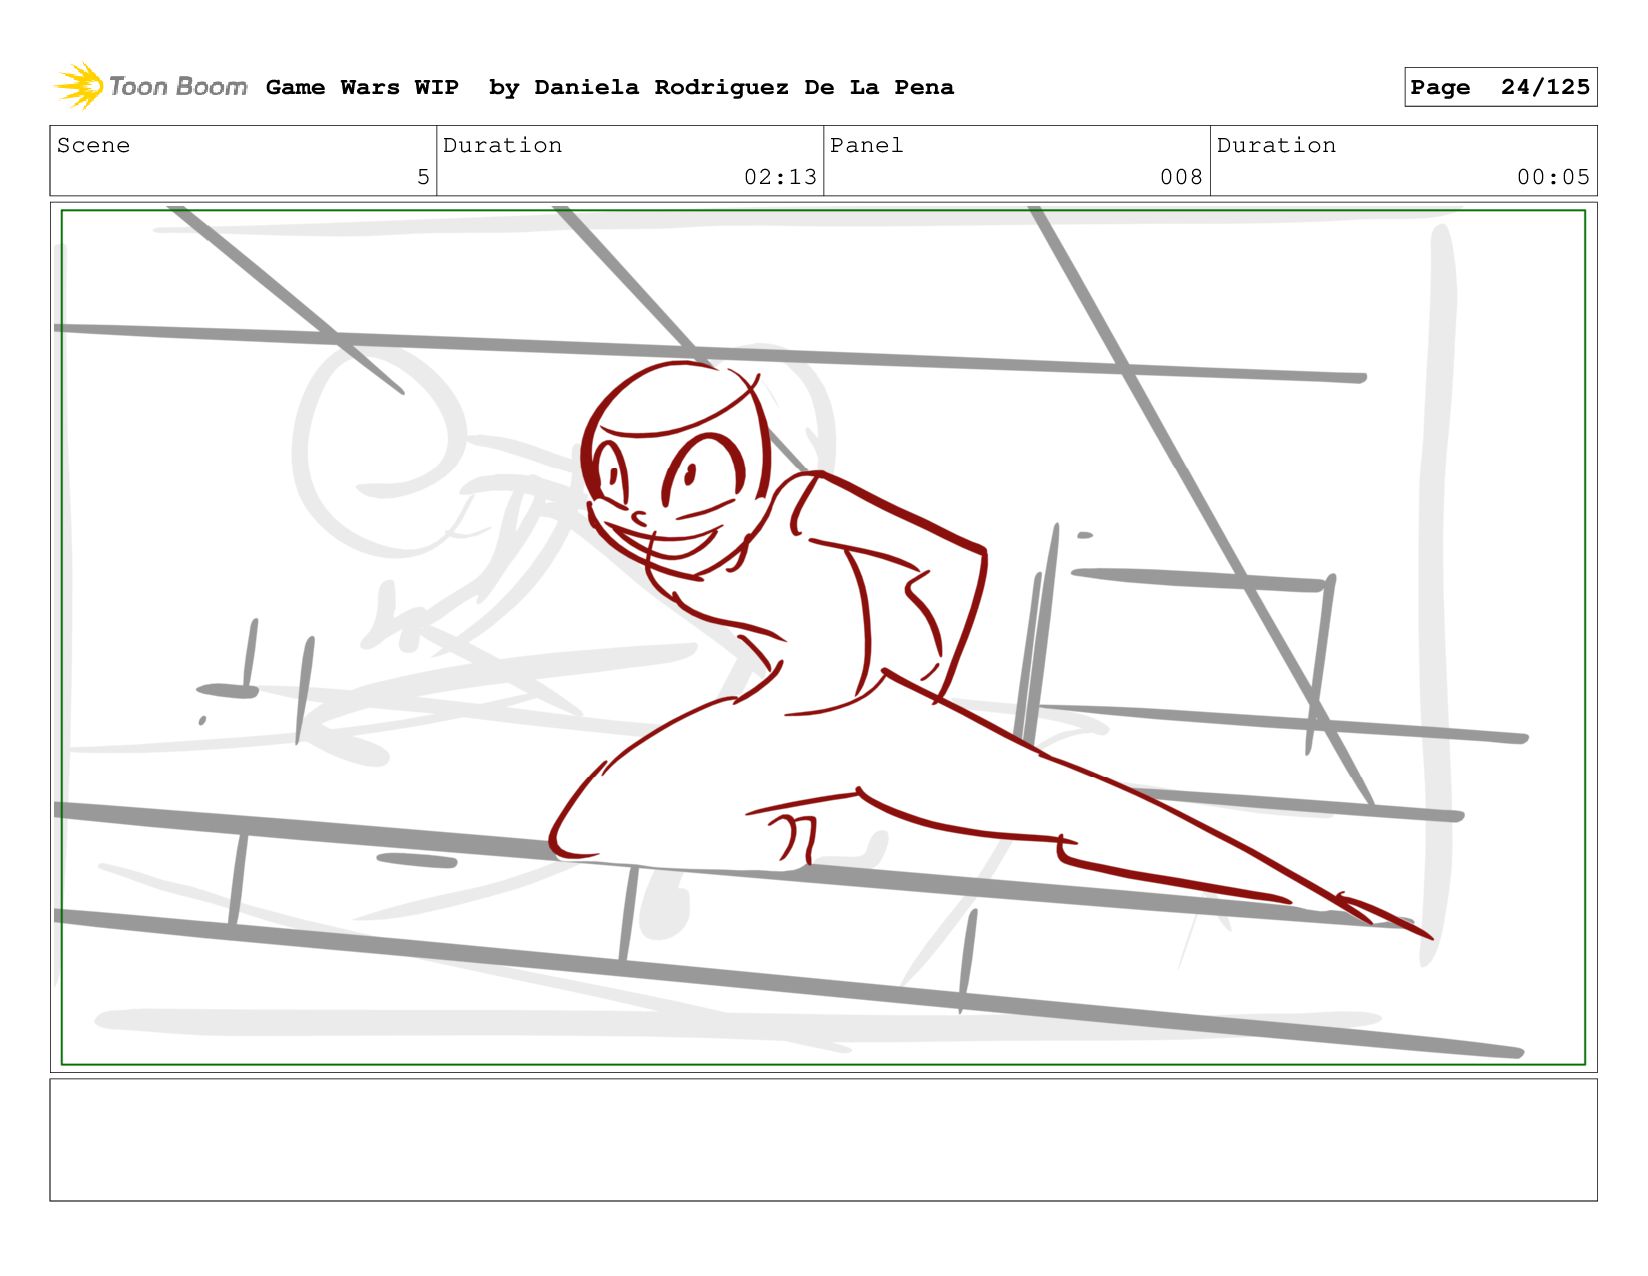
Task: Click the panel number '008'
Action: coord(1181,177)
